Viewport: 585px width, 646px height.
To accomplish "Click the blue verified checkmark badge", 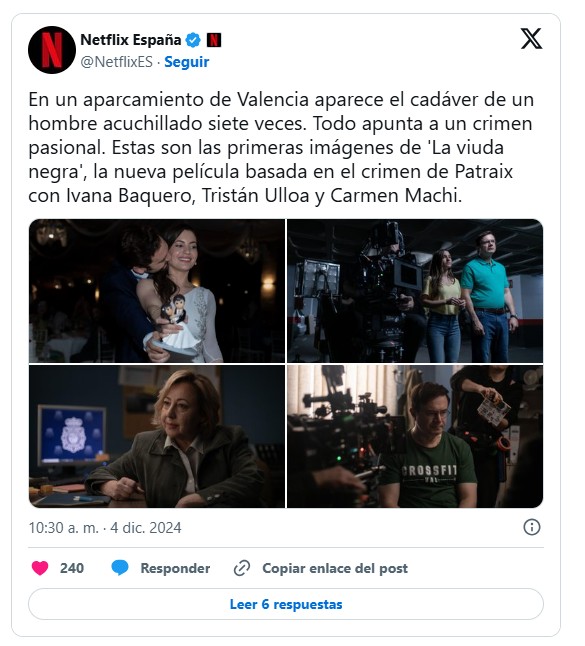I will 193,40.
